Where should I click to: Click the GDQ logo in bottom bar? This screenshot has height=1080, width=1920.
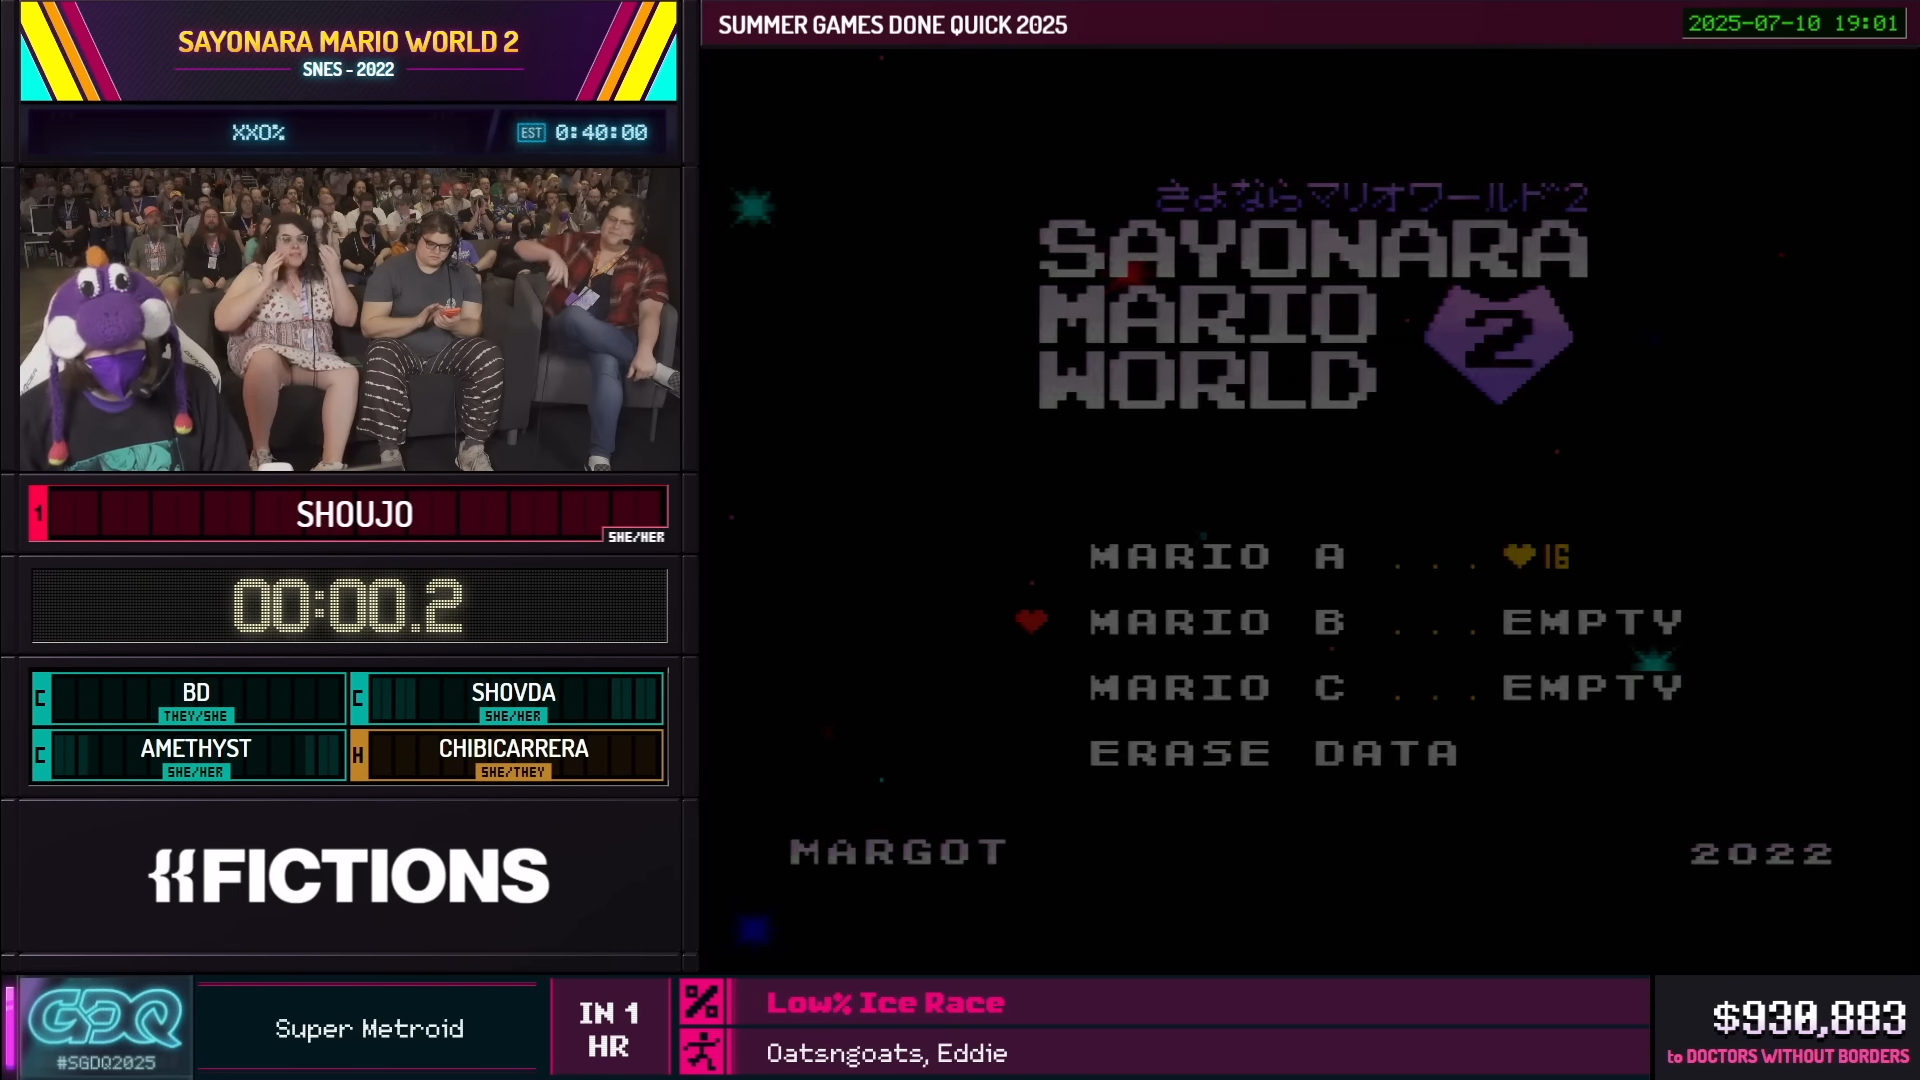[x=105, y=1020]
